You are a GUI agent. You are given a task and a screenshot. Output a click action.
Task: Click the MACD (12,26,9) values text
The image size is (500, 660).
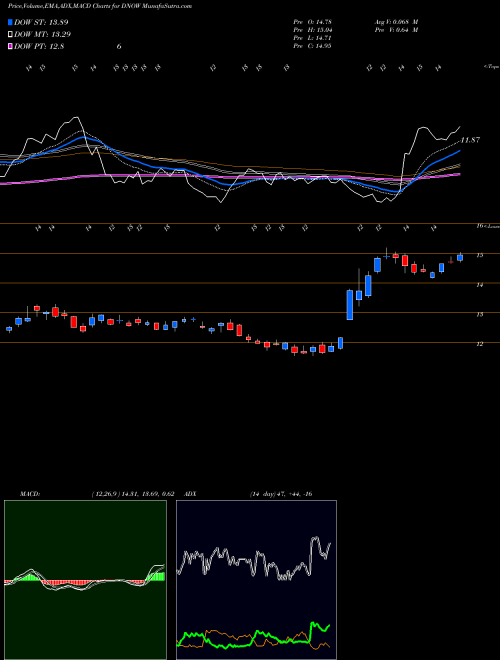coord(133,494)
